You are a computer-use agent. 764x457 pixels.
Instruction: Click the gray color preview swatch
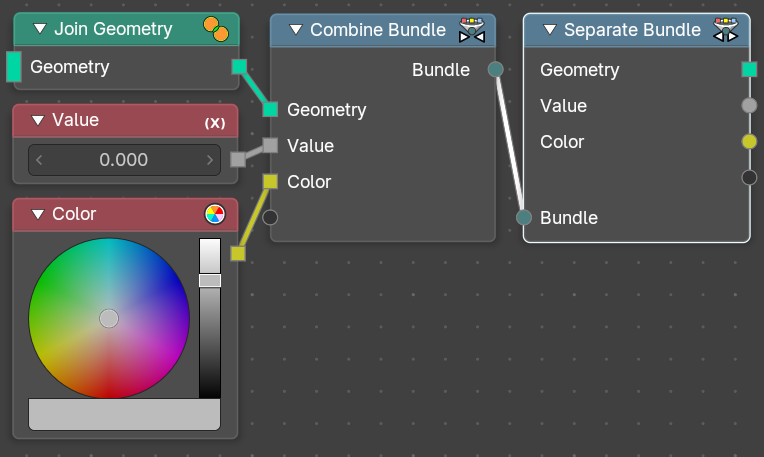click(124, 414)
